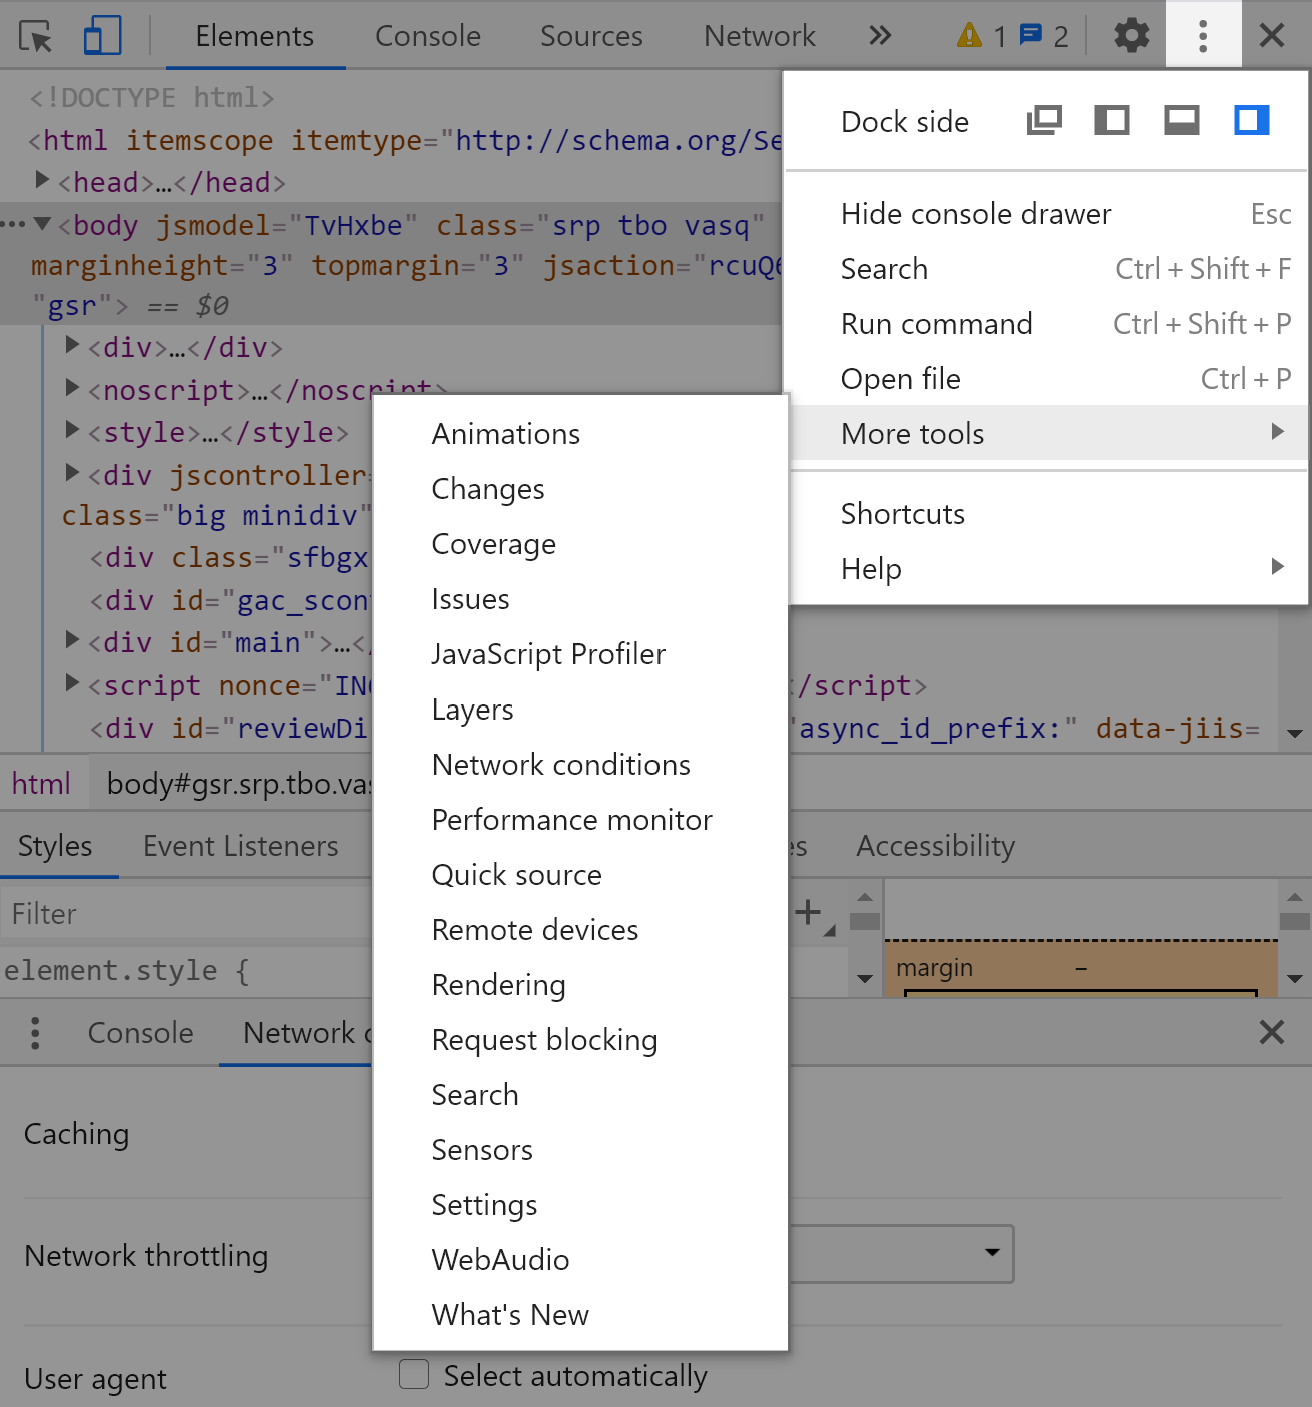
Task: Open Rendering tool
Action: 580,984
